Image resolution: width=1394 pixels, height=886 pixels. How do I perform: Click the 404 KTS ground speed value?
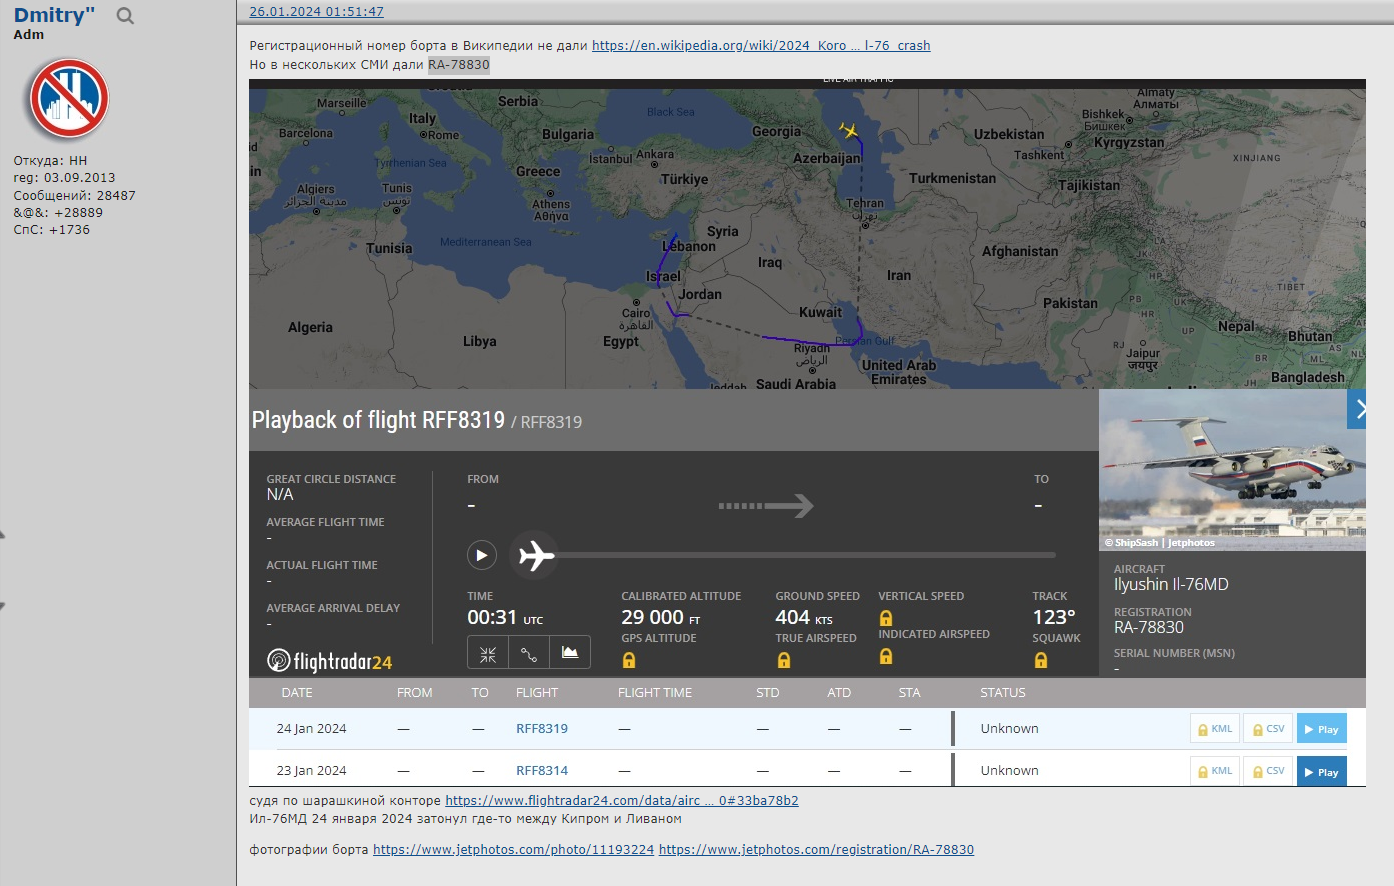pyautogui.click(x=804, y=617)
